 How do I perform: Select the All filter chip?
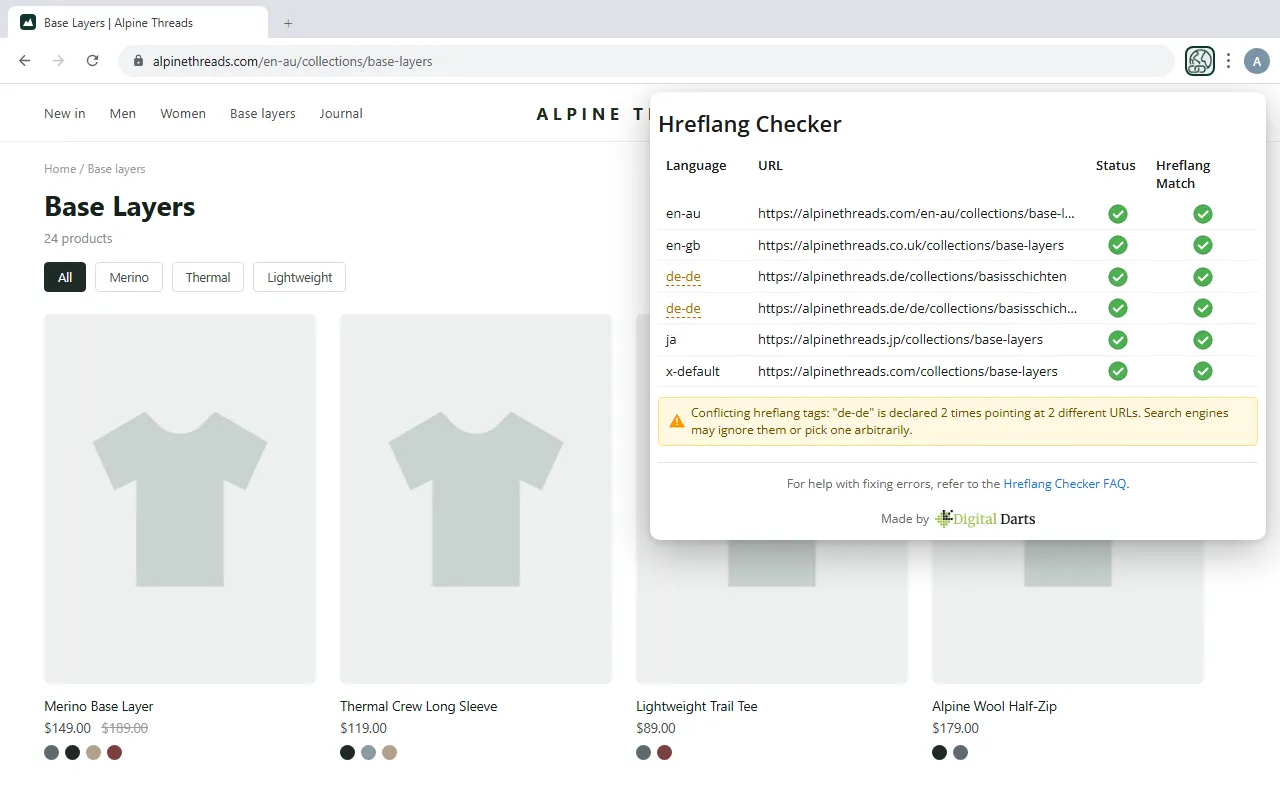(65, 277)
